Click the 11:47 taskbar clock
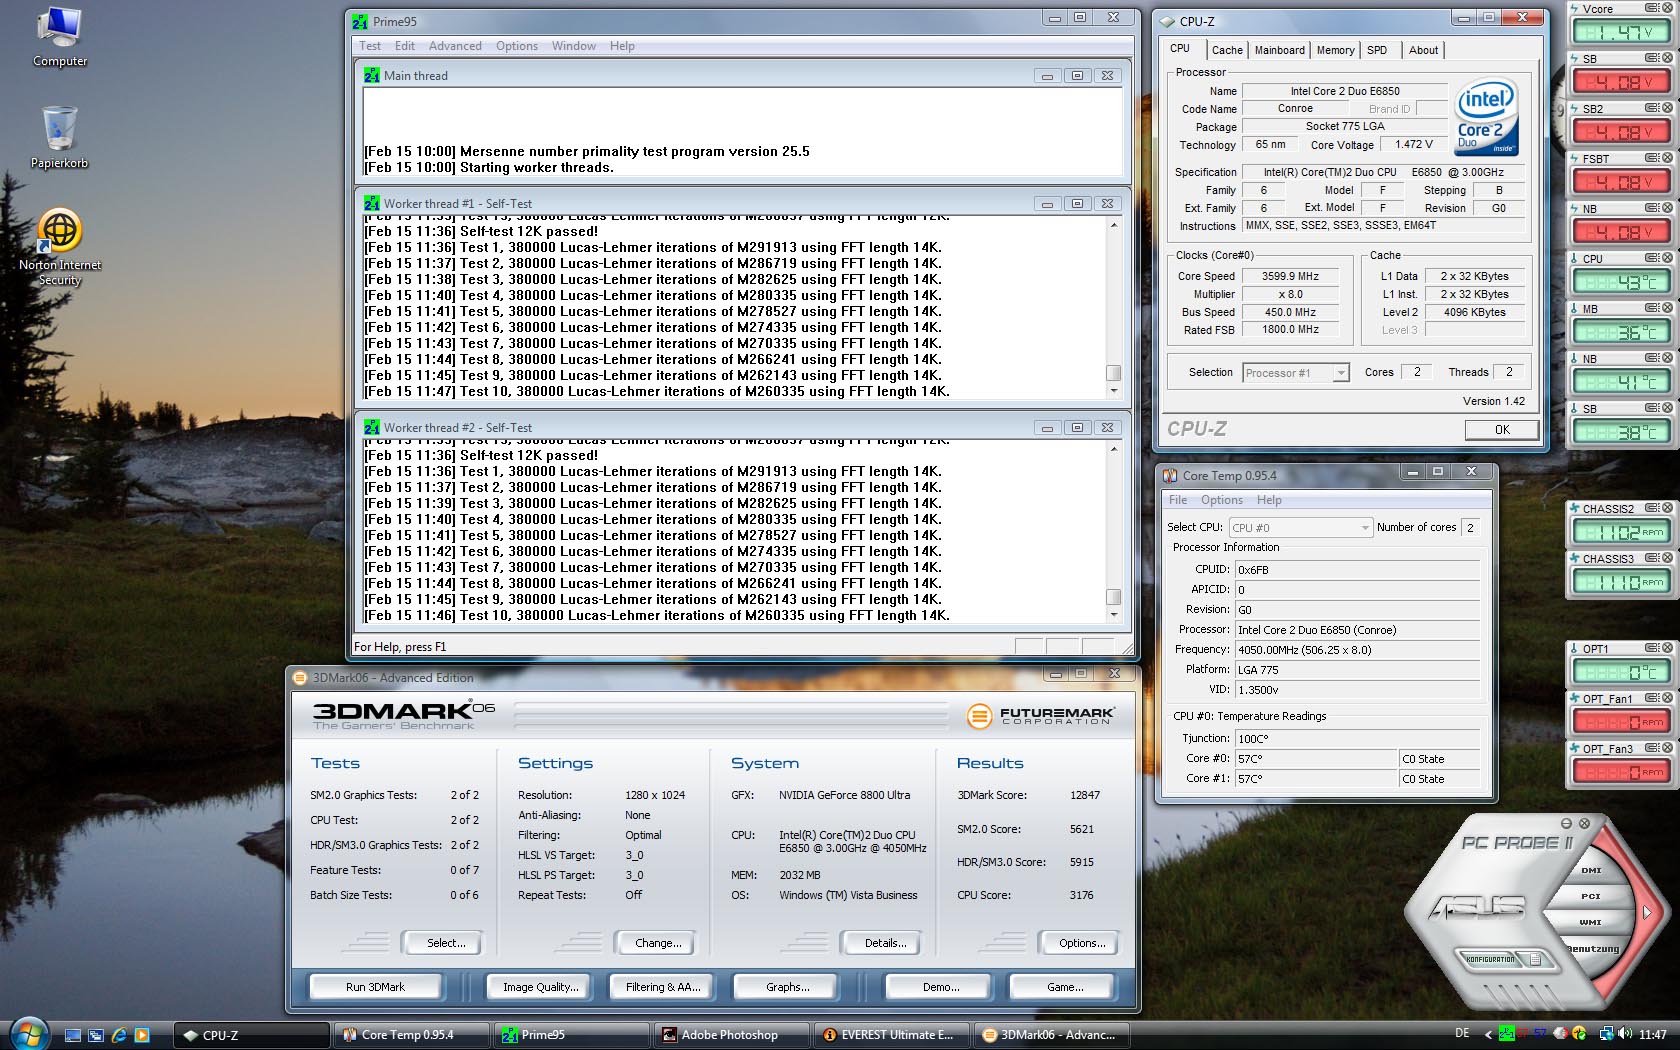Image resolution: width=1680 pixels, height=1050 pixels. point(1653,1035)
